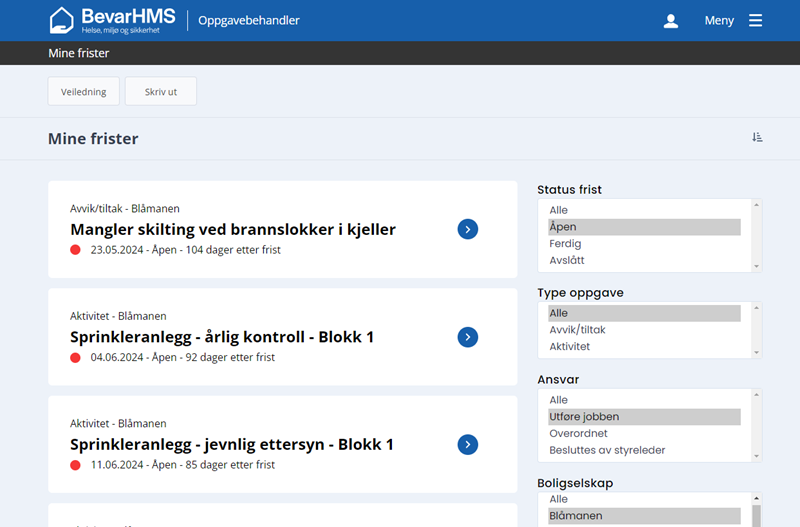Click the BevarHMS house logo
The height and width of the screenshot is (527, 800).
click(62, 20)
